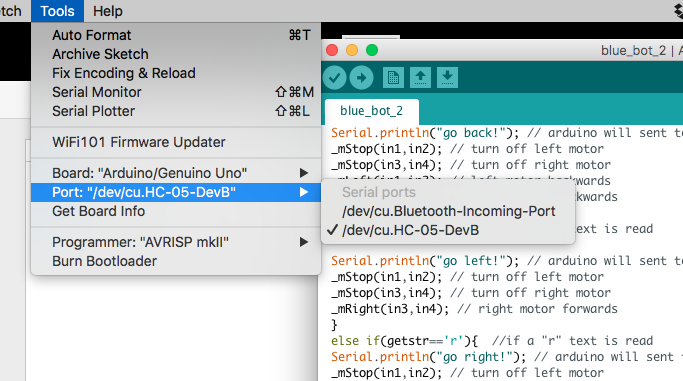Click the Save sketch down-arrow icon
The width and height of the screenshot is (683, 381).
tap(447, 78)
